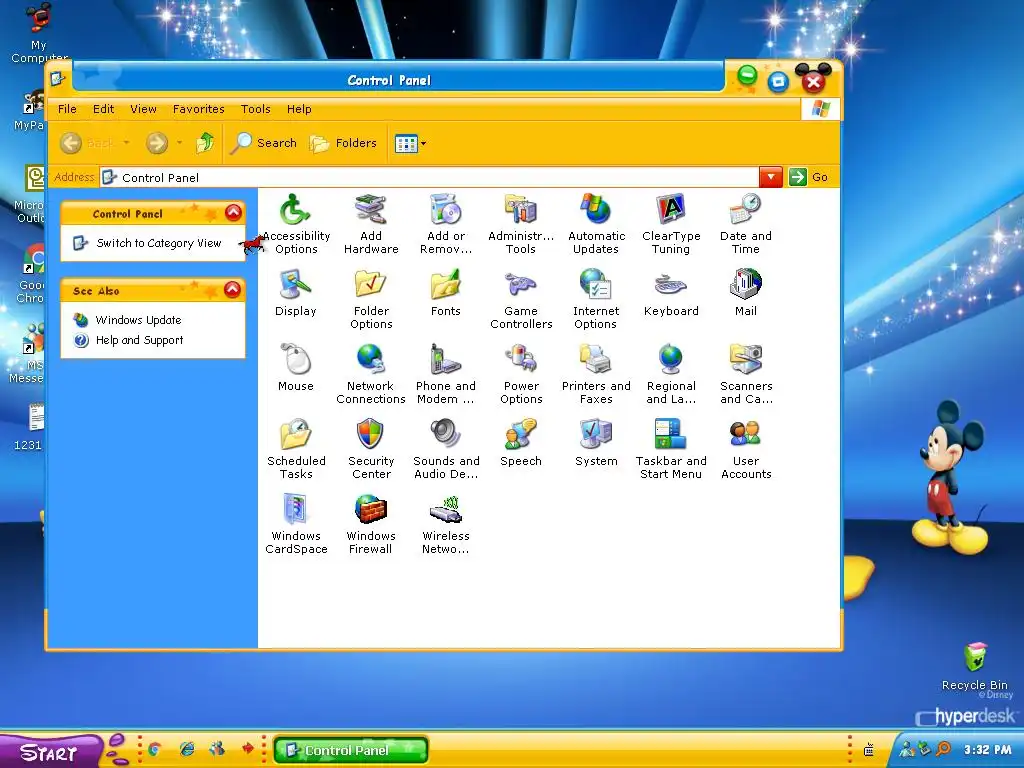Open the System applet icon
1024x768 pixels.
(x=596, y=443)
